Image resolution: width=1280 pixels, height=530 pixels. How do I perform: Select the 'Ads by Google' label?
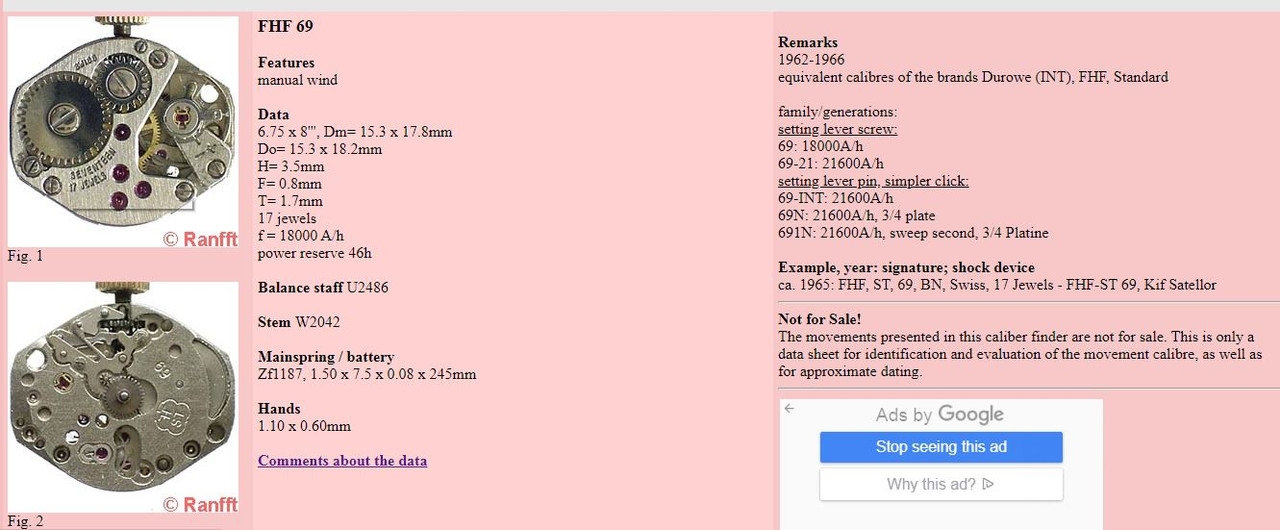(x=940, y=414)
